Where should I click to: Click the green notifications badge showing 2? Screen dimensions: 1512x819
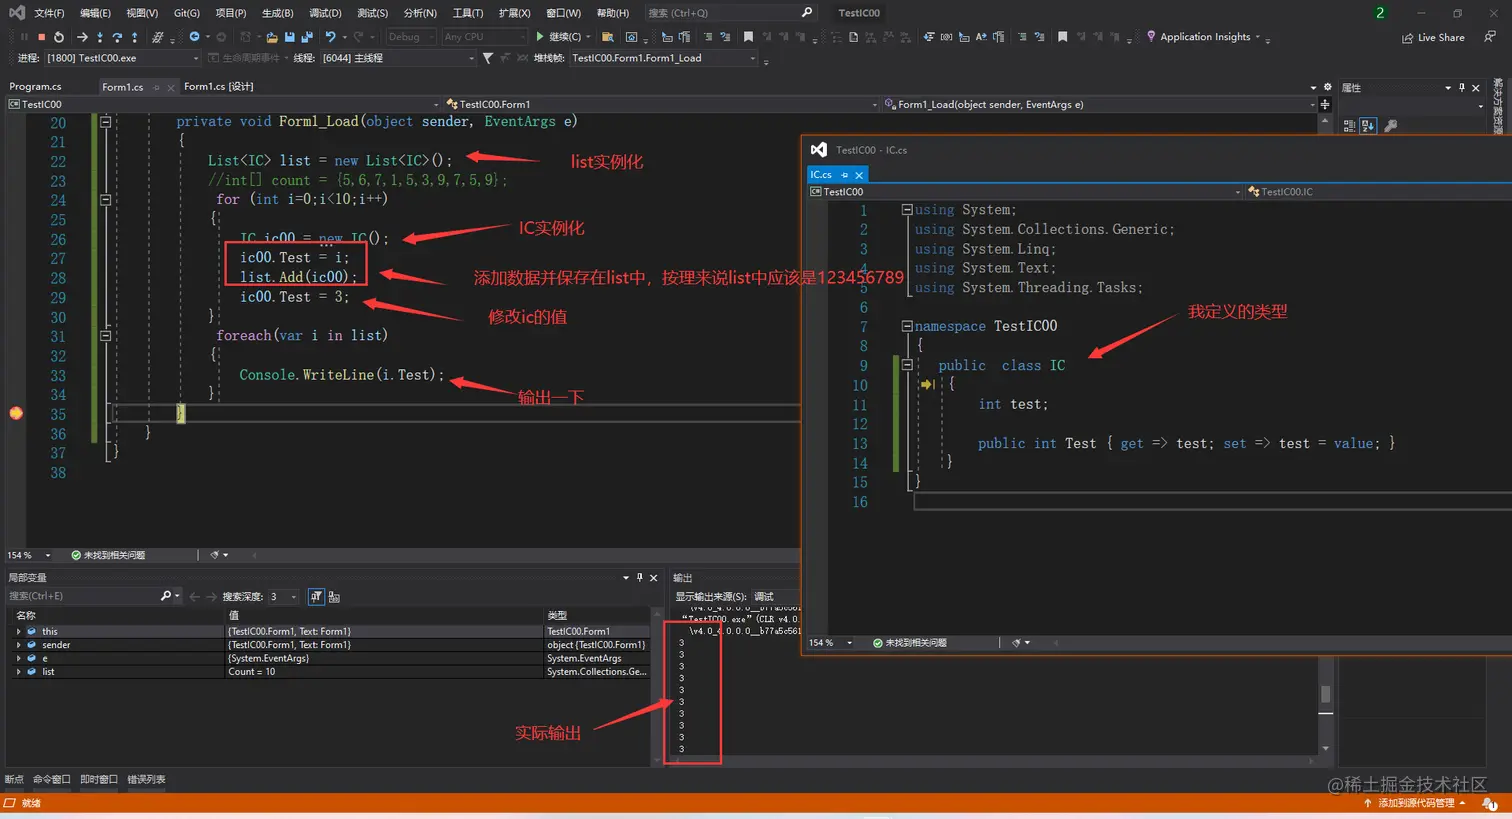coord(1380,13)
